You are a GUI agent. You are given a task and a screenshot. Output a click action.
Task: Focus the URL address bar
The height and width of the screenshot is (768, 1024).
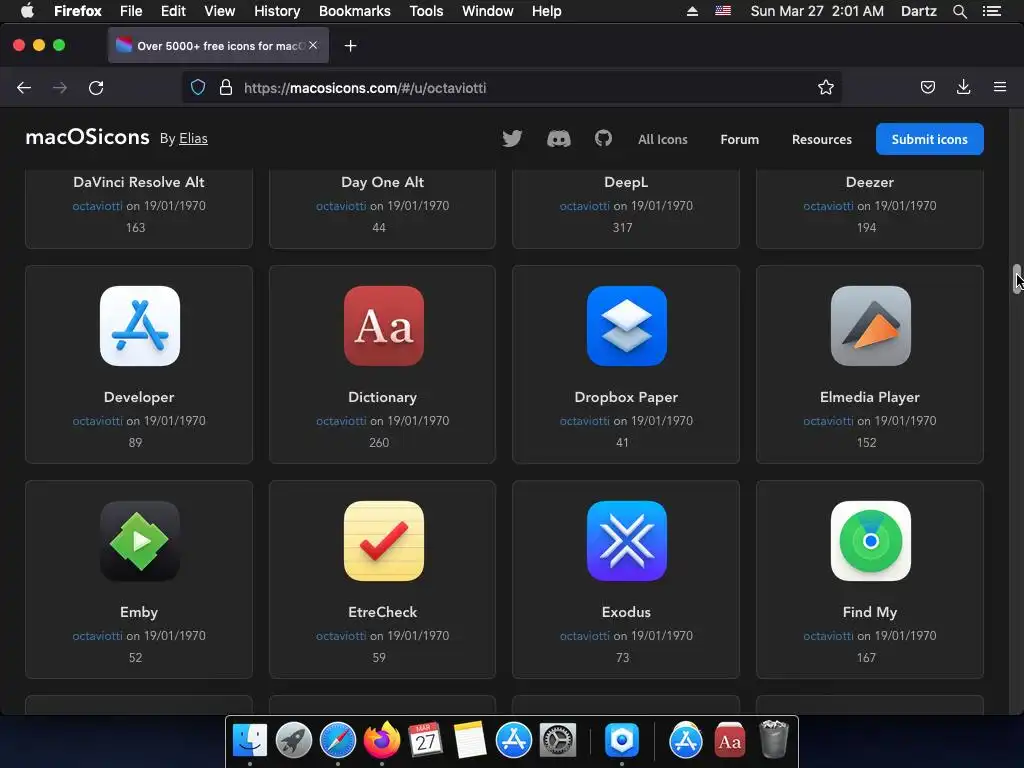[x=511, y=88]
